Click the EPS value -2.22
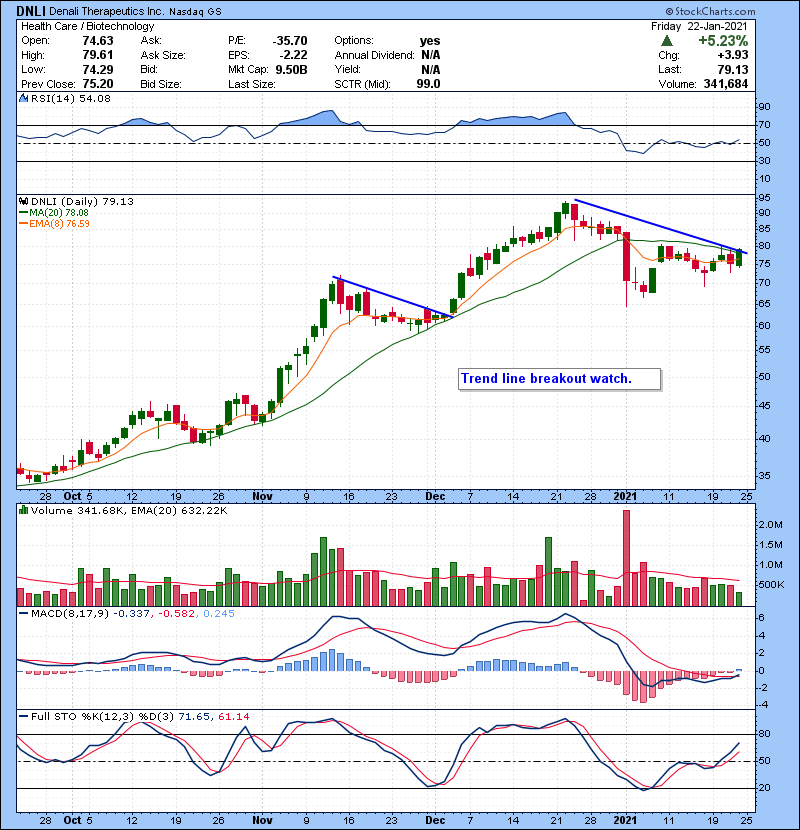800x830 pixels. (294, 55)
